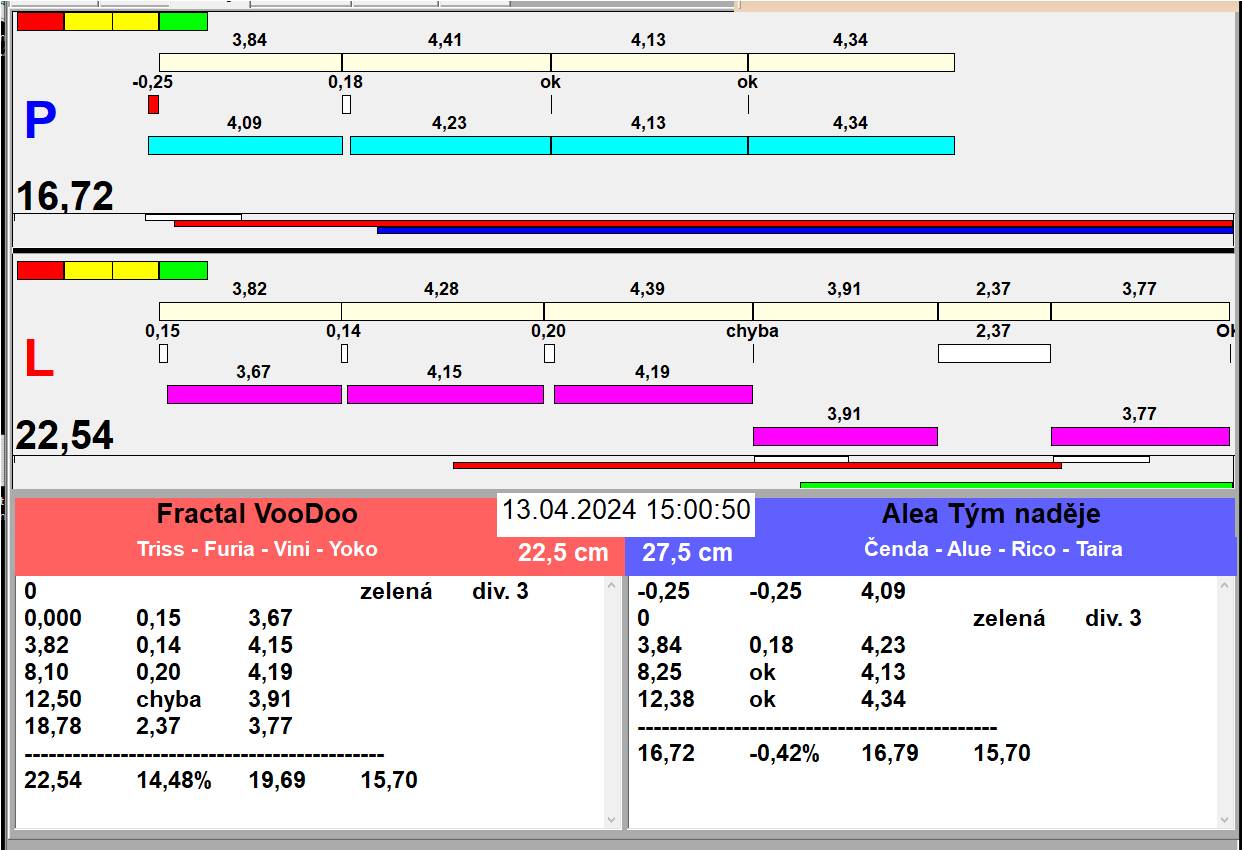The image size is (1242, 850).
Task: Click 19,69 in the left results list
Action: click(277, 781)
